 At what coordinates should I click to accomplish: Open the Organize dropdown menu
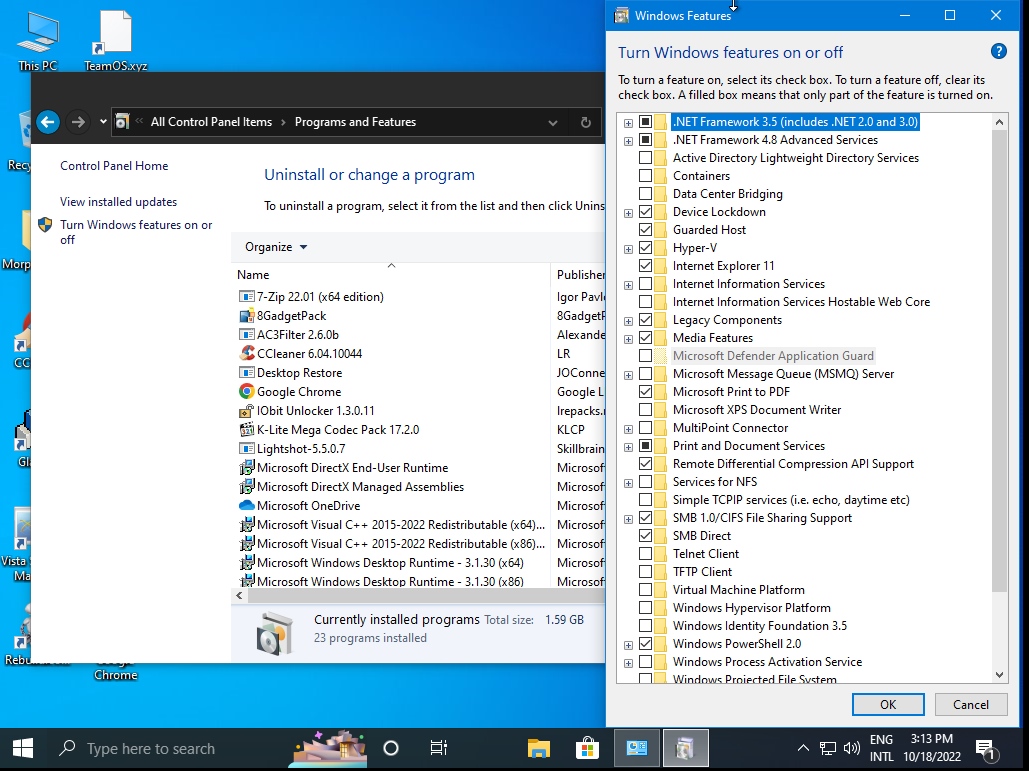pos(276,247)
